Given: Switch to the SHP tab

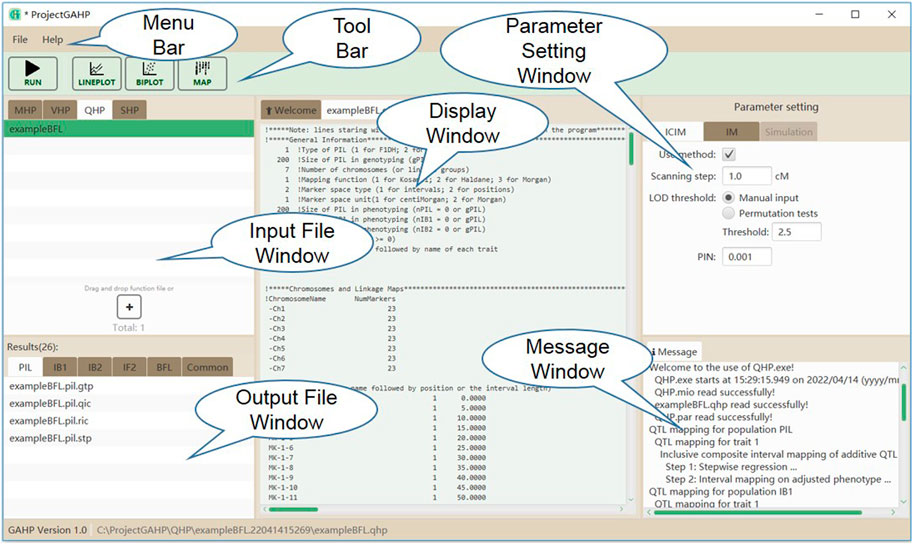Looking at the screenshot, I should pyautogui.click(x=129, y=110).
